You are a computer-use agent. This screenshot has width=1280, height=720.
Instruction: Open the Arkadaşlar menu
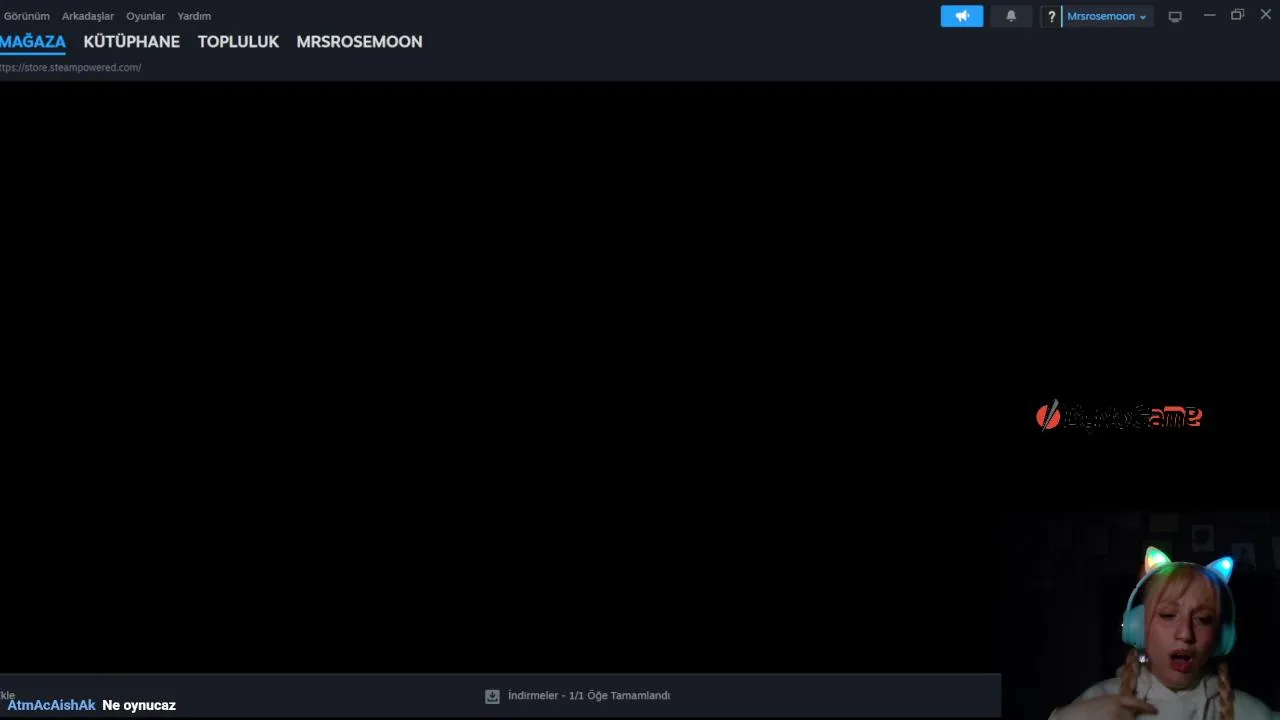coord(88,16)
